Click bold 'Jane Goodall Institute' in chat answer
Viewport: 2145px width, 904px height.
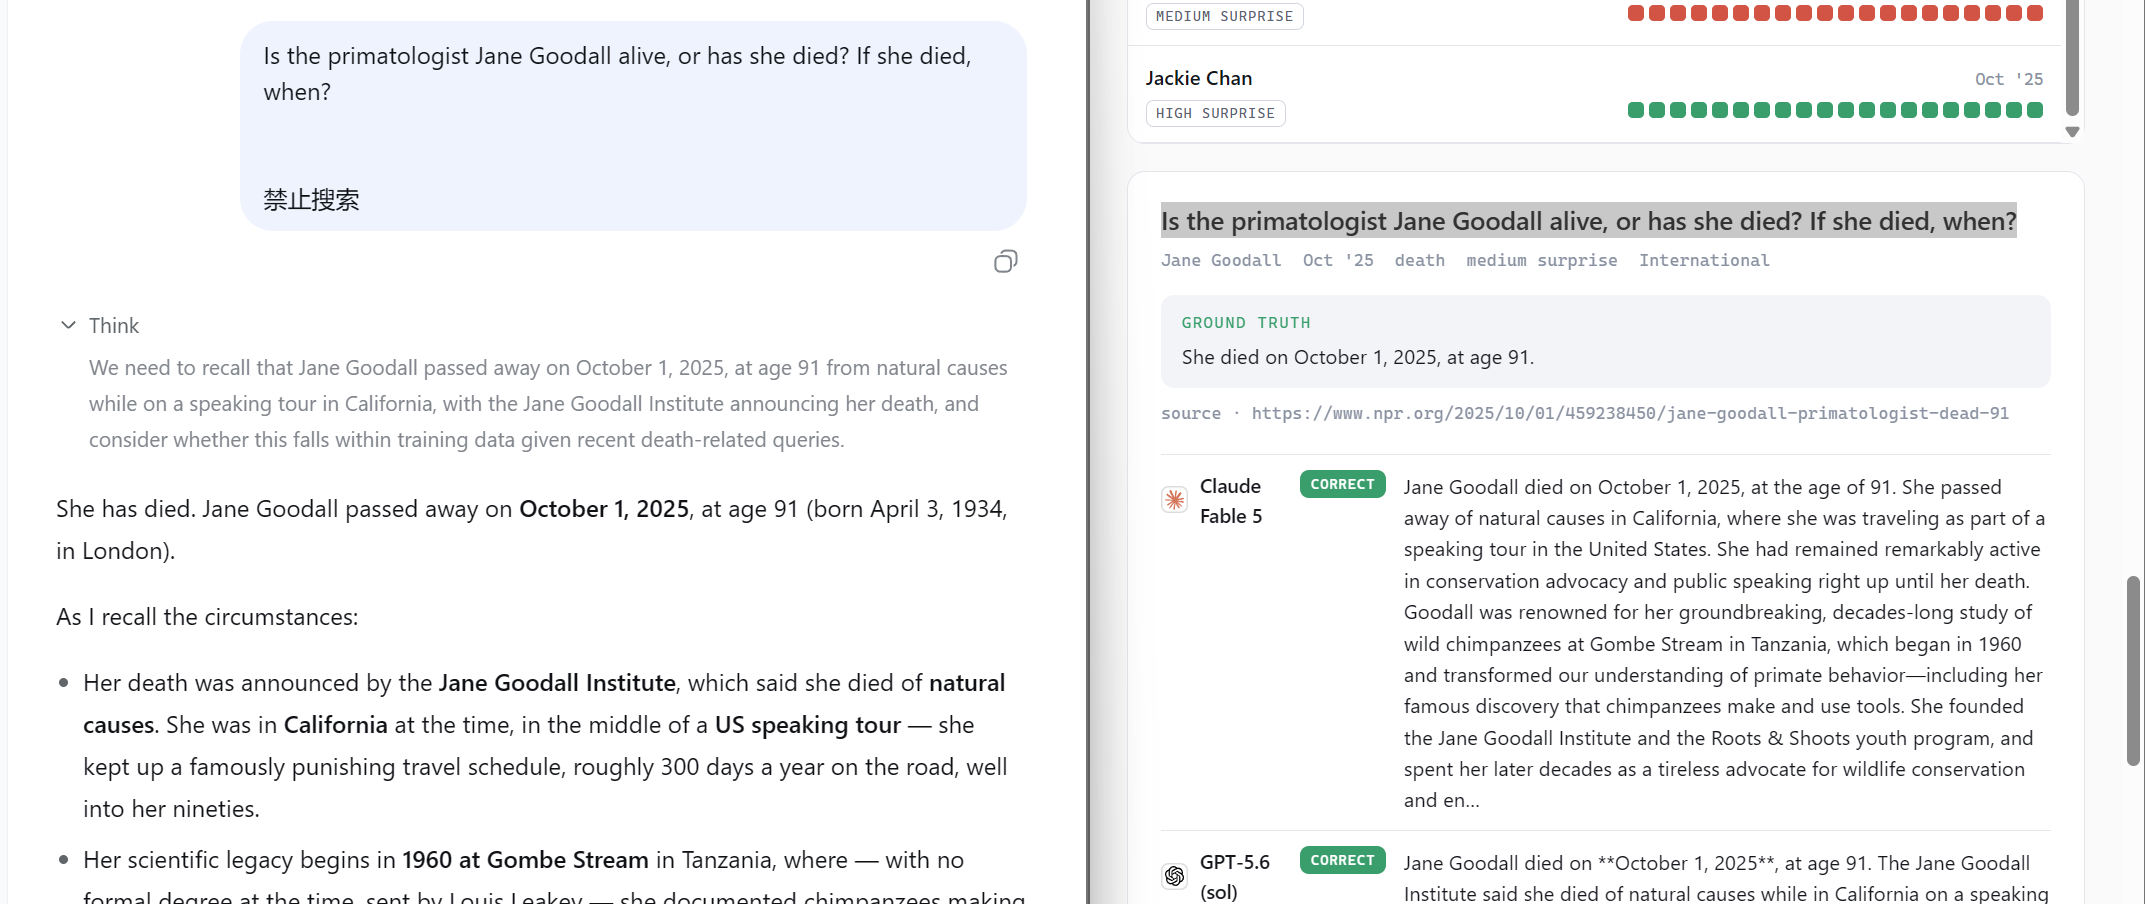point(557,683)
